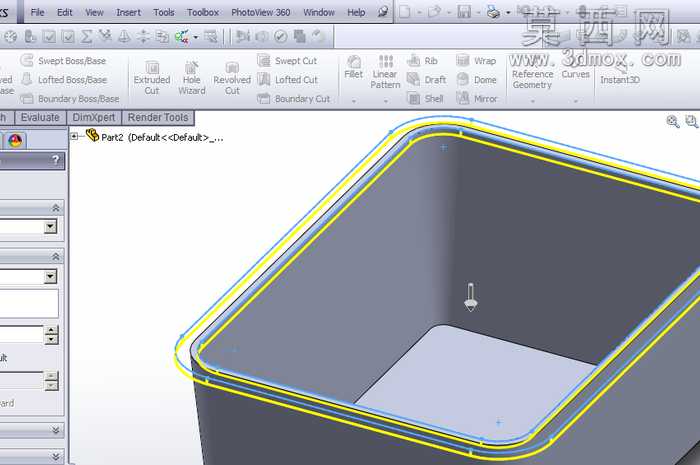Select the Swept Boss/Base tool

pos(63,61)
